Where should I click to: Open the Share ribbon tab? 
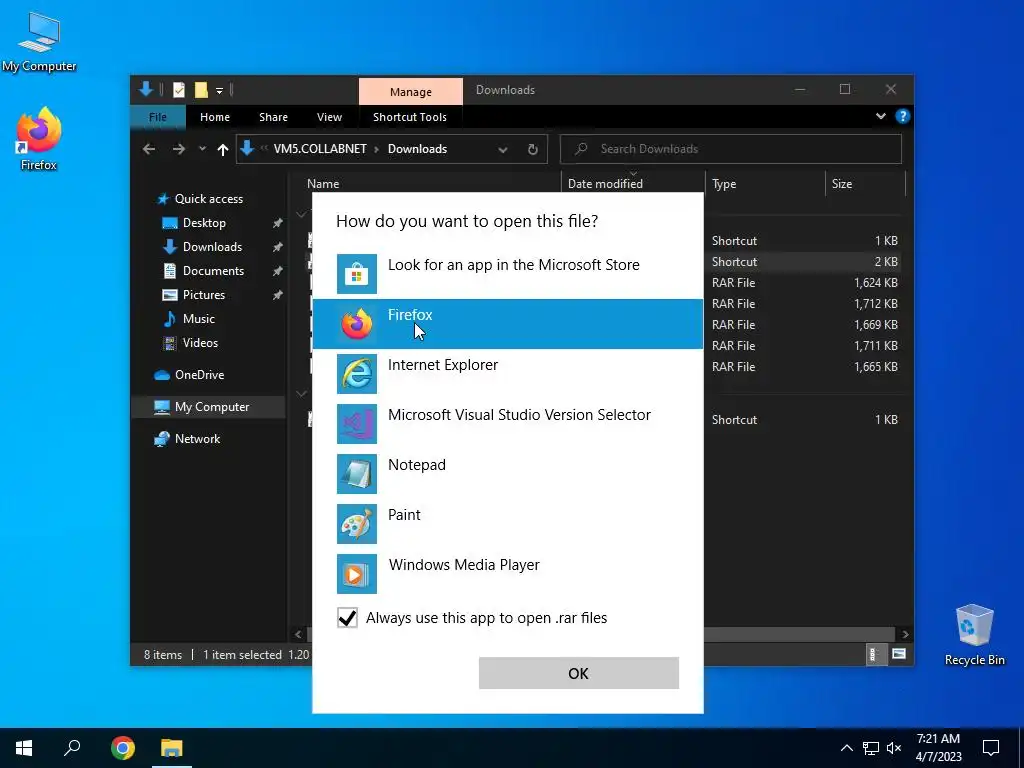(x=273, y=117)
